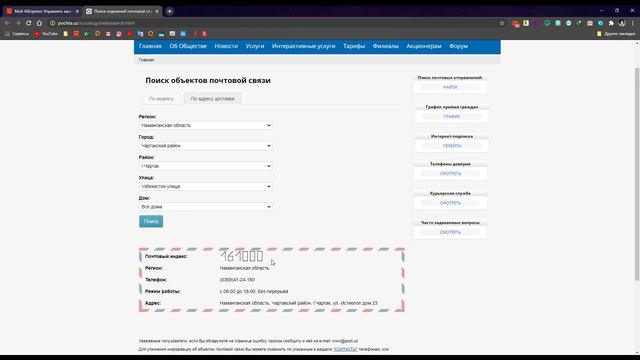Close the postal search tab
640x360 pixels.
tap(157, 11)
